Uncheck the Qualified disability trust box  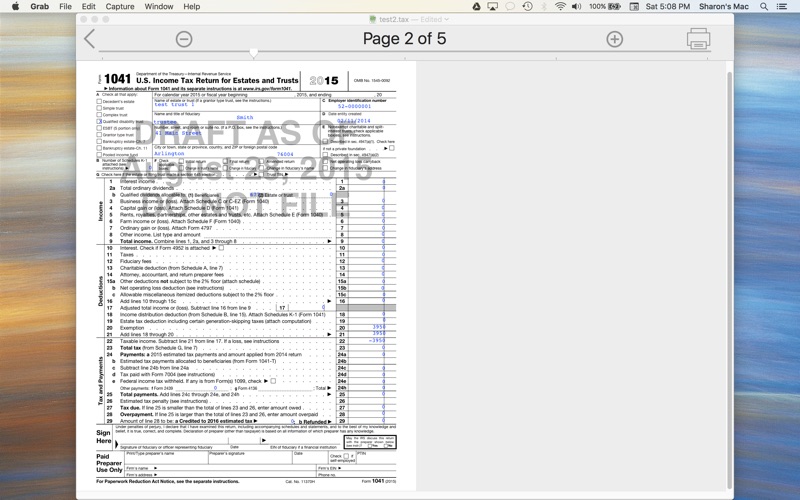click(99, 121)
